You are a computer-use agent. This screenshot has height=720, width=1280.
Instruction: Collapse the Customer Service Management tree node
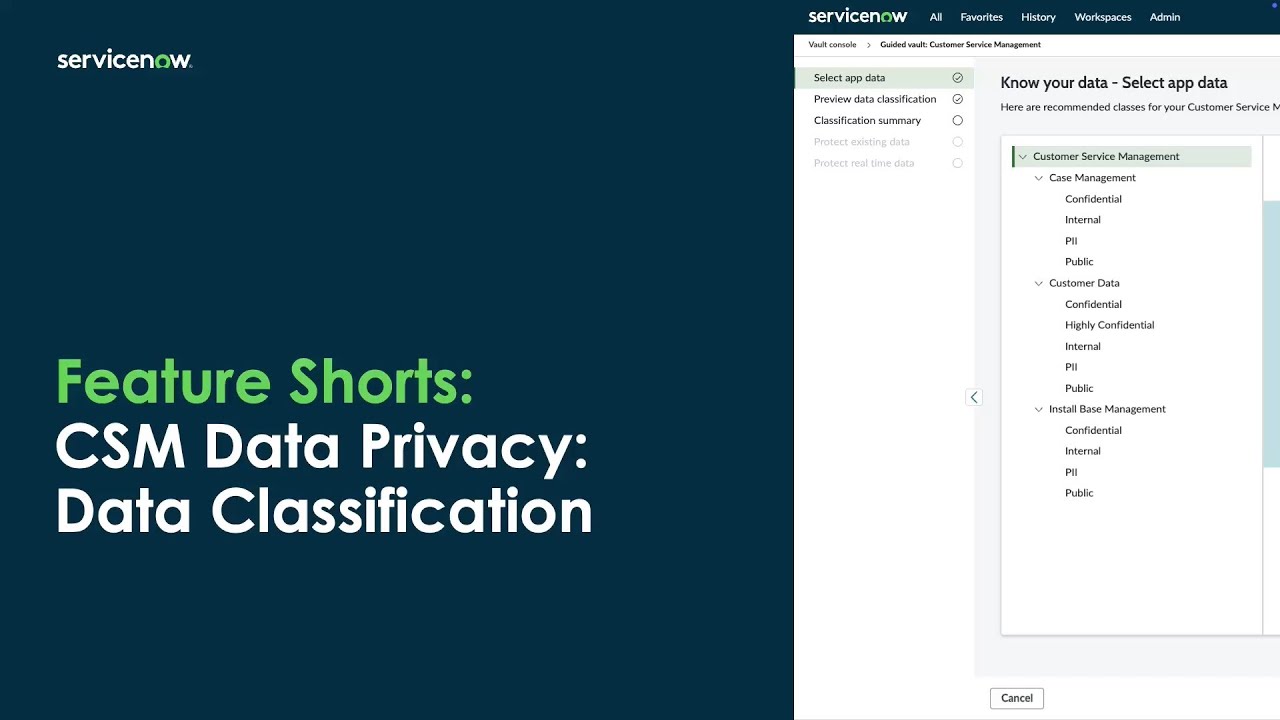point(1022,156)
